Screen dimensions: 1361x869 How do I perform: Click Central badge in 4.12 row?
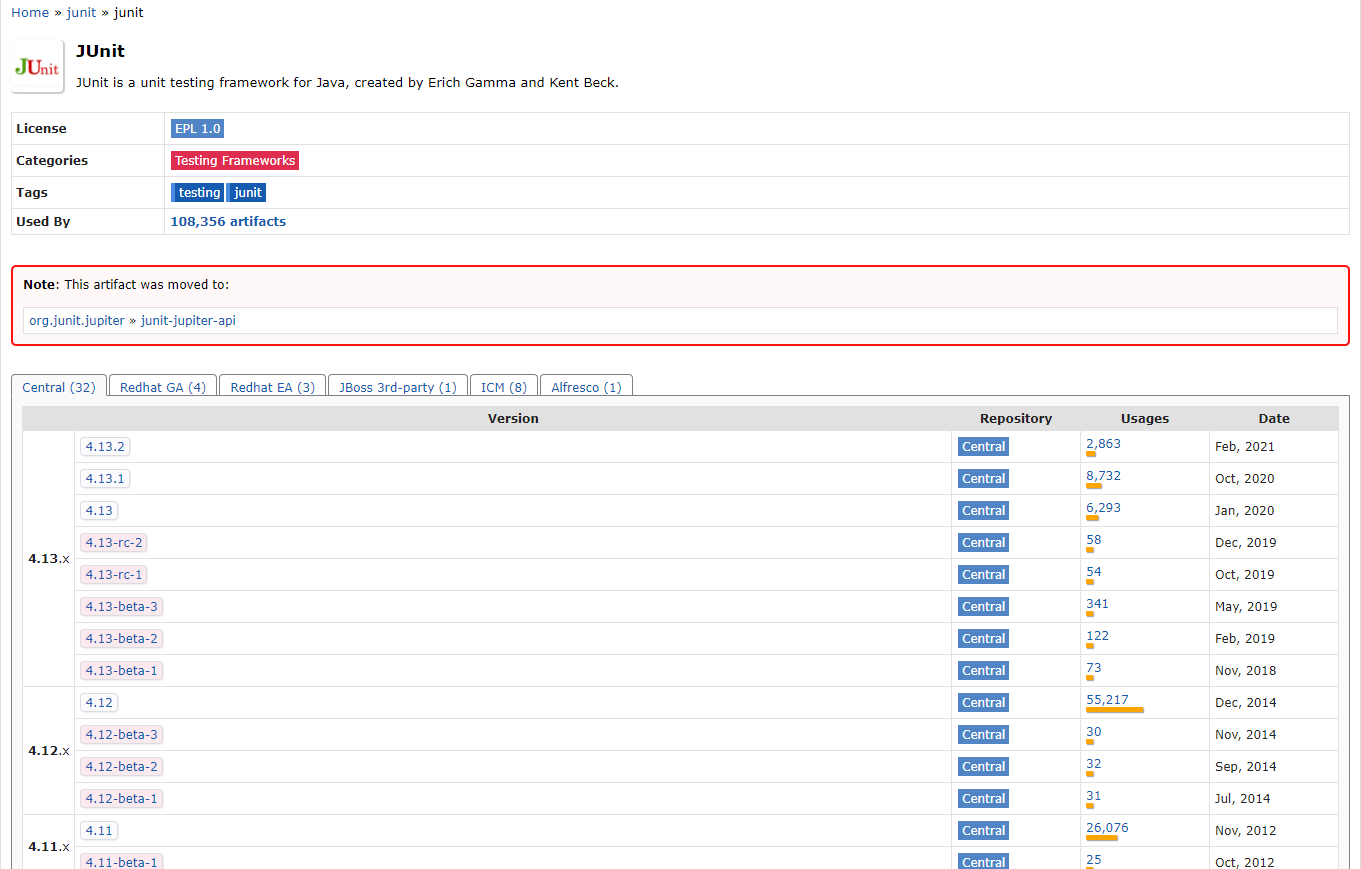click(983, 703)
